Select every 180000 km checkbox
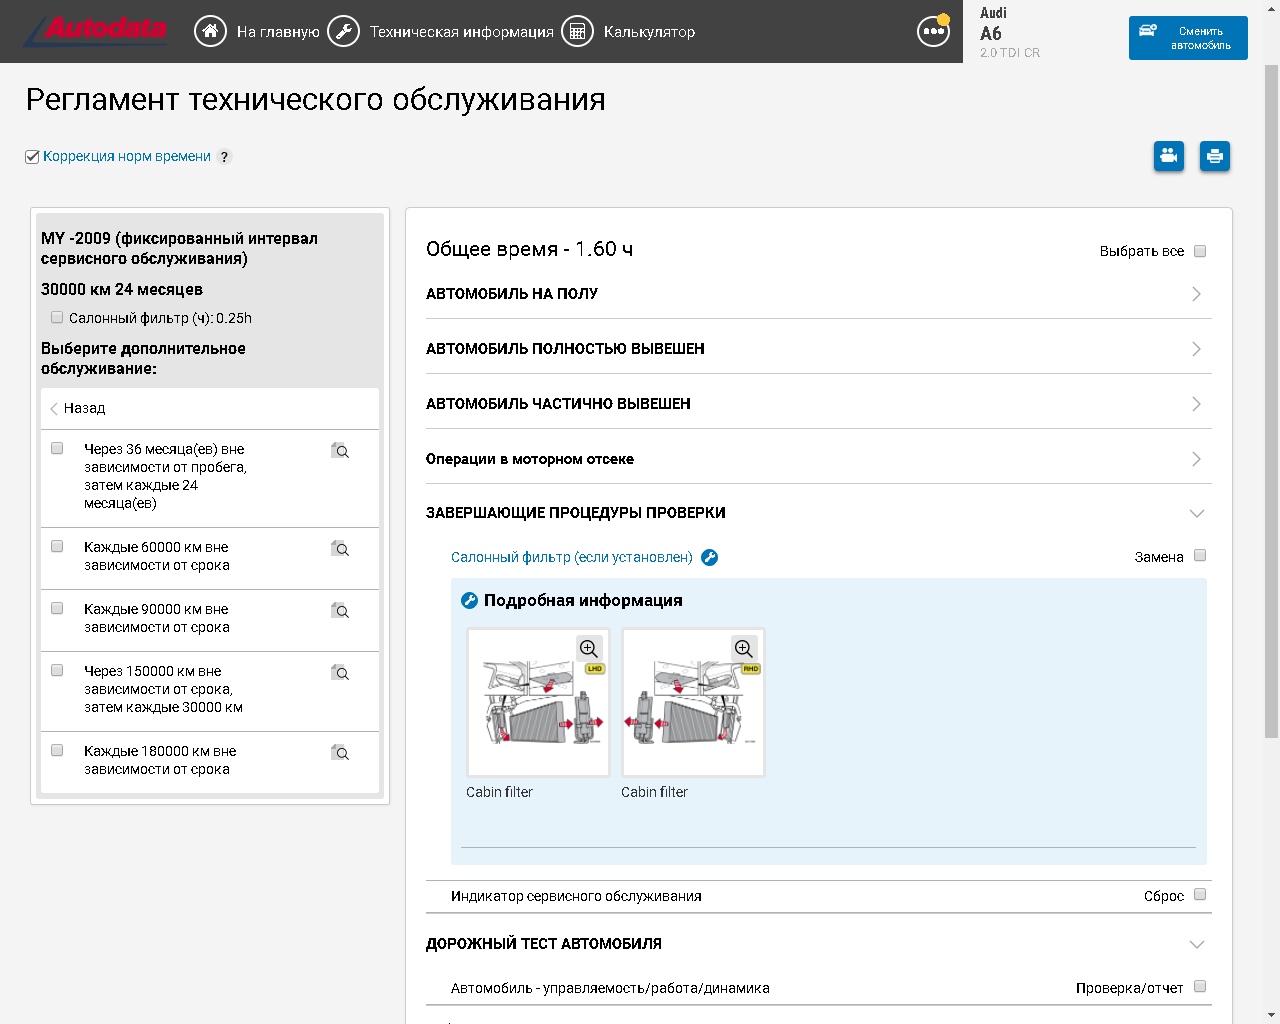Image resolution: width=1280 pixels, height=1024 pixels. [x=57, y=750]
